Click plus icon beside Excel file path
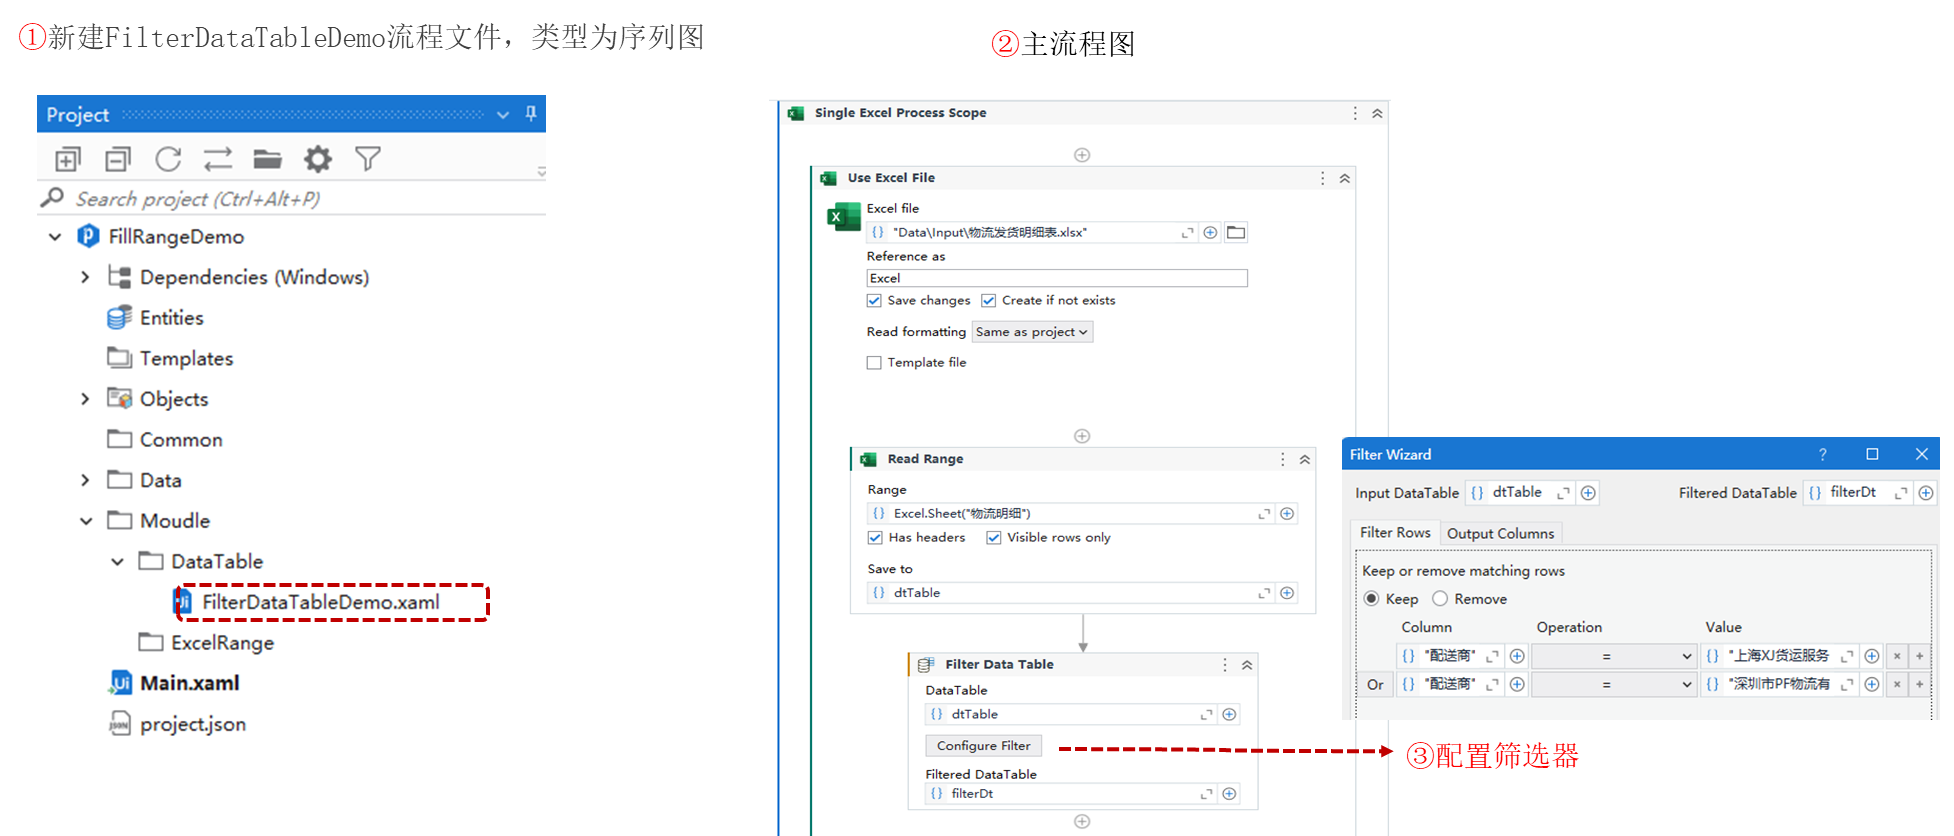Image resolution: width=1954 pixels, height=836 pixels. click(1210, 232)
